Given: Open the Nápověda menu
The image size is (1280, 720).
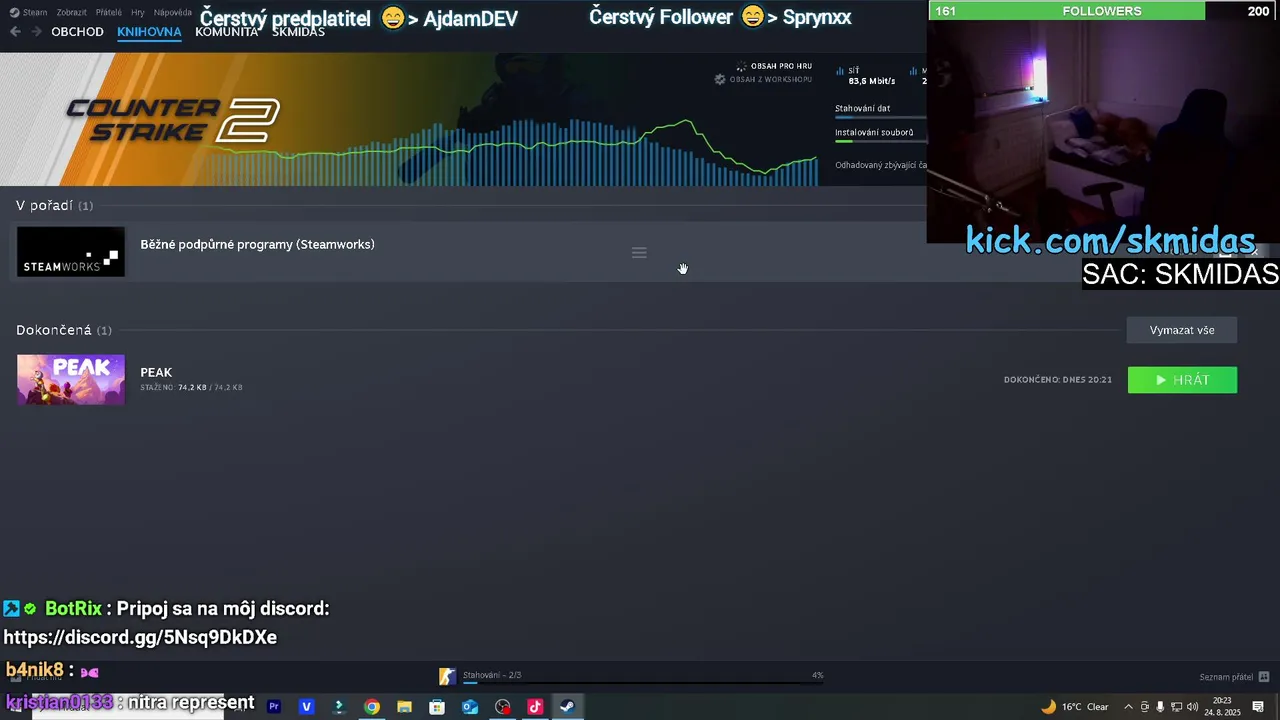Looking at the screenshot, I should tap(172, 13).
